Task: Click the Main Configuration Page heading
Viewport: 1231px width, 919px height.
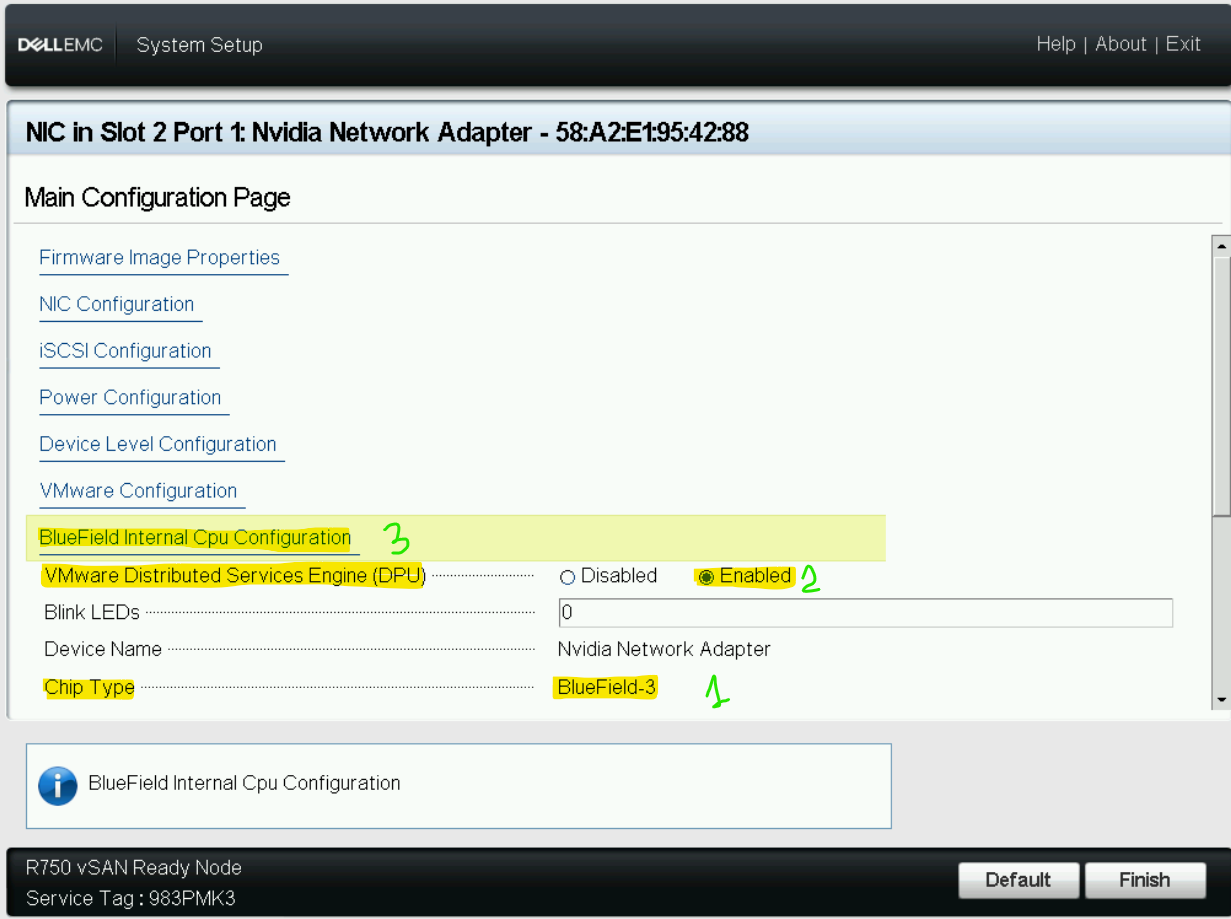Action: click(157, 197)
